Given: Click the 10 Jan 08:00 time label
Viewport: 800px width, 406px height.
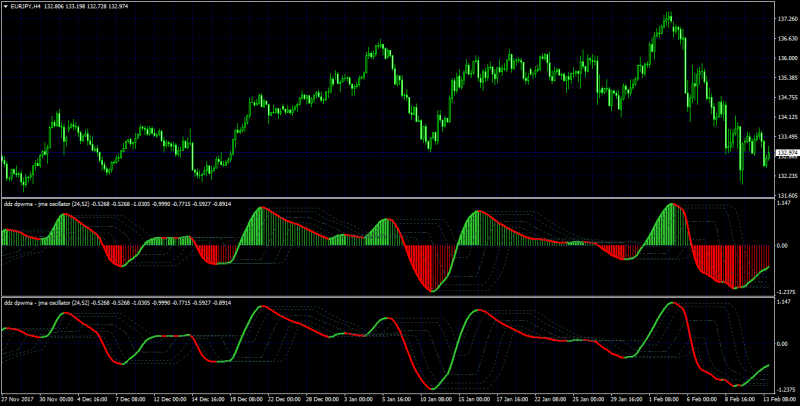Looking at the screenshot, I should point(436,400).
